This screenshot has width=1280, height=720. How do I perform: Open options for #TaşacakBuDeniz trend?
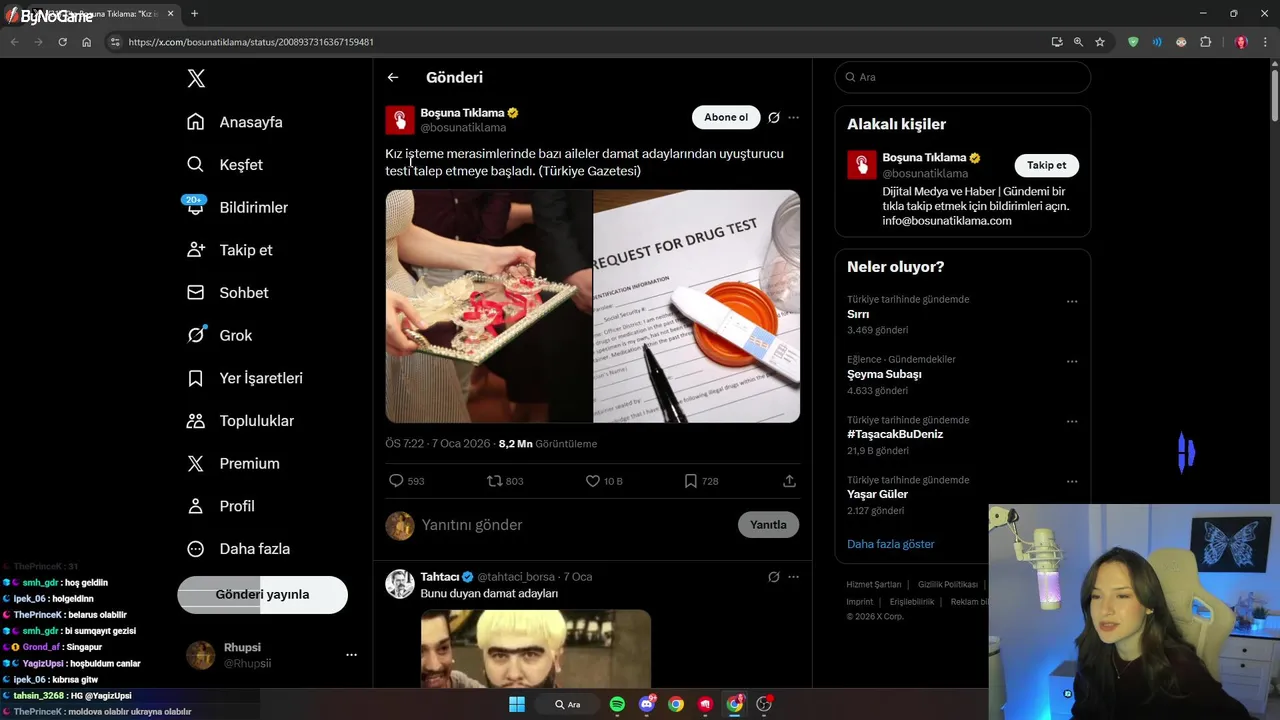point(1072,421)
